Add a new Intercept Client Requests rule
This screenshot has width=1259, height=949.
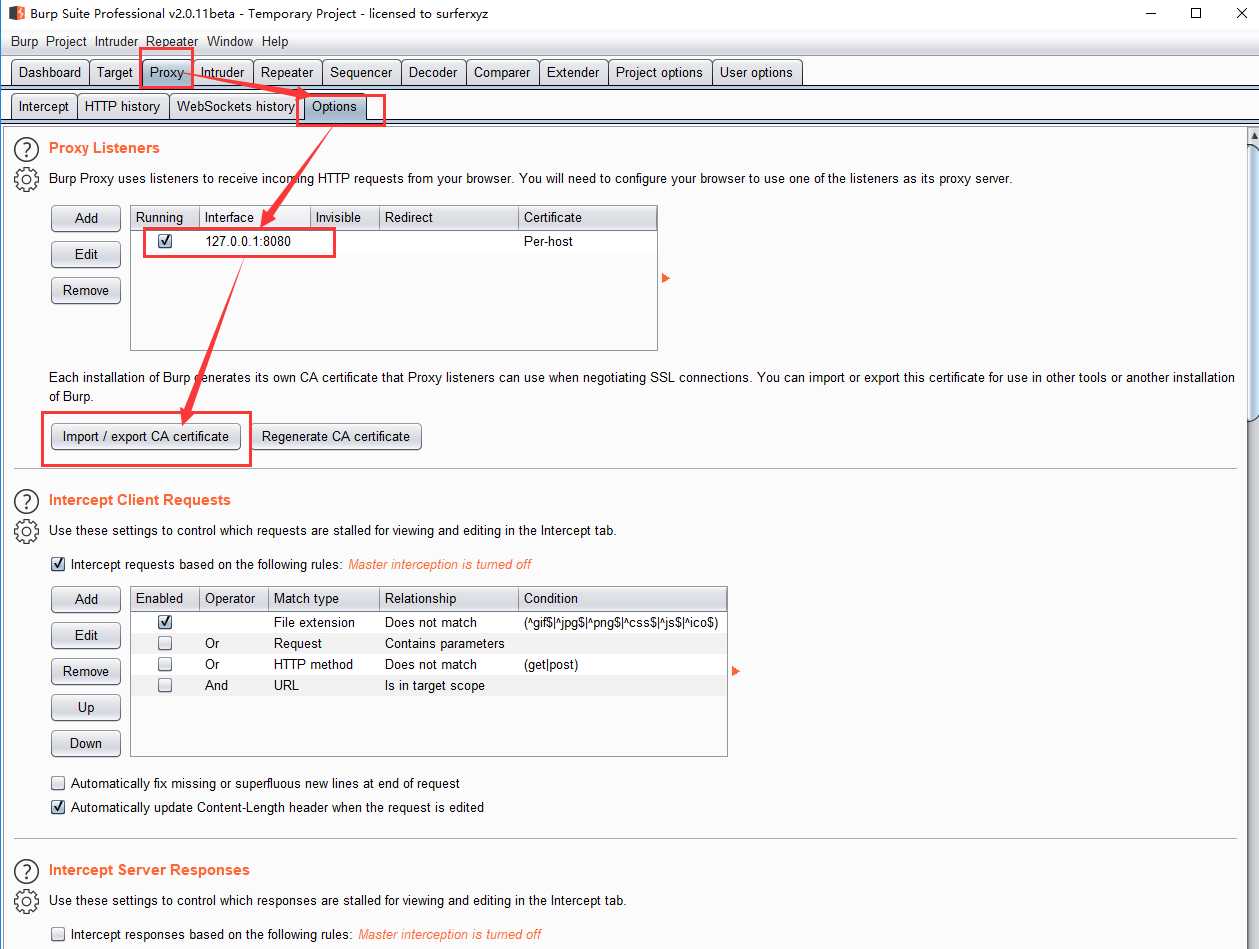[86, 599]
